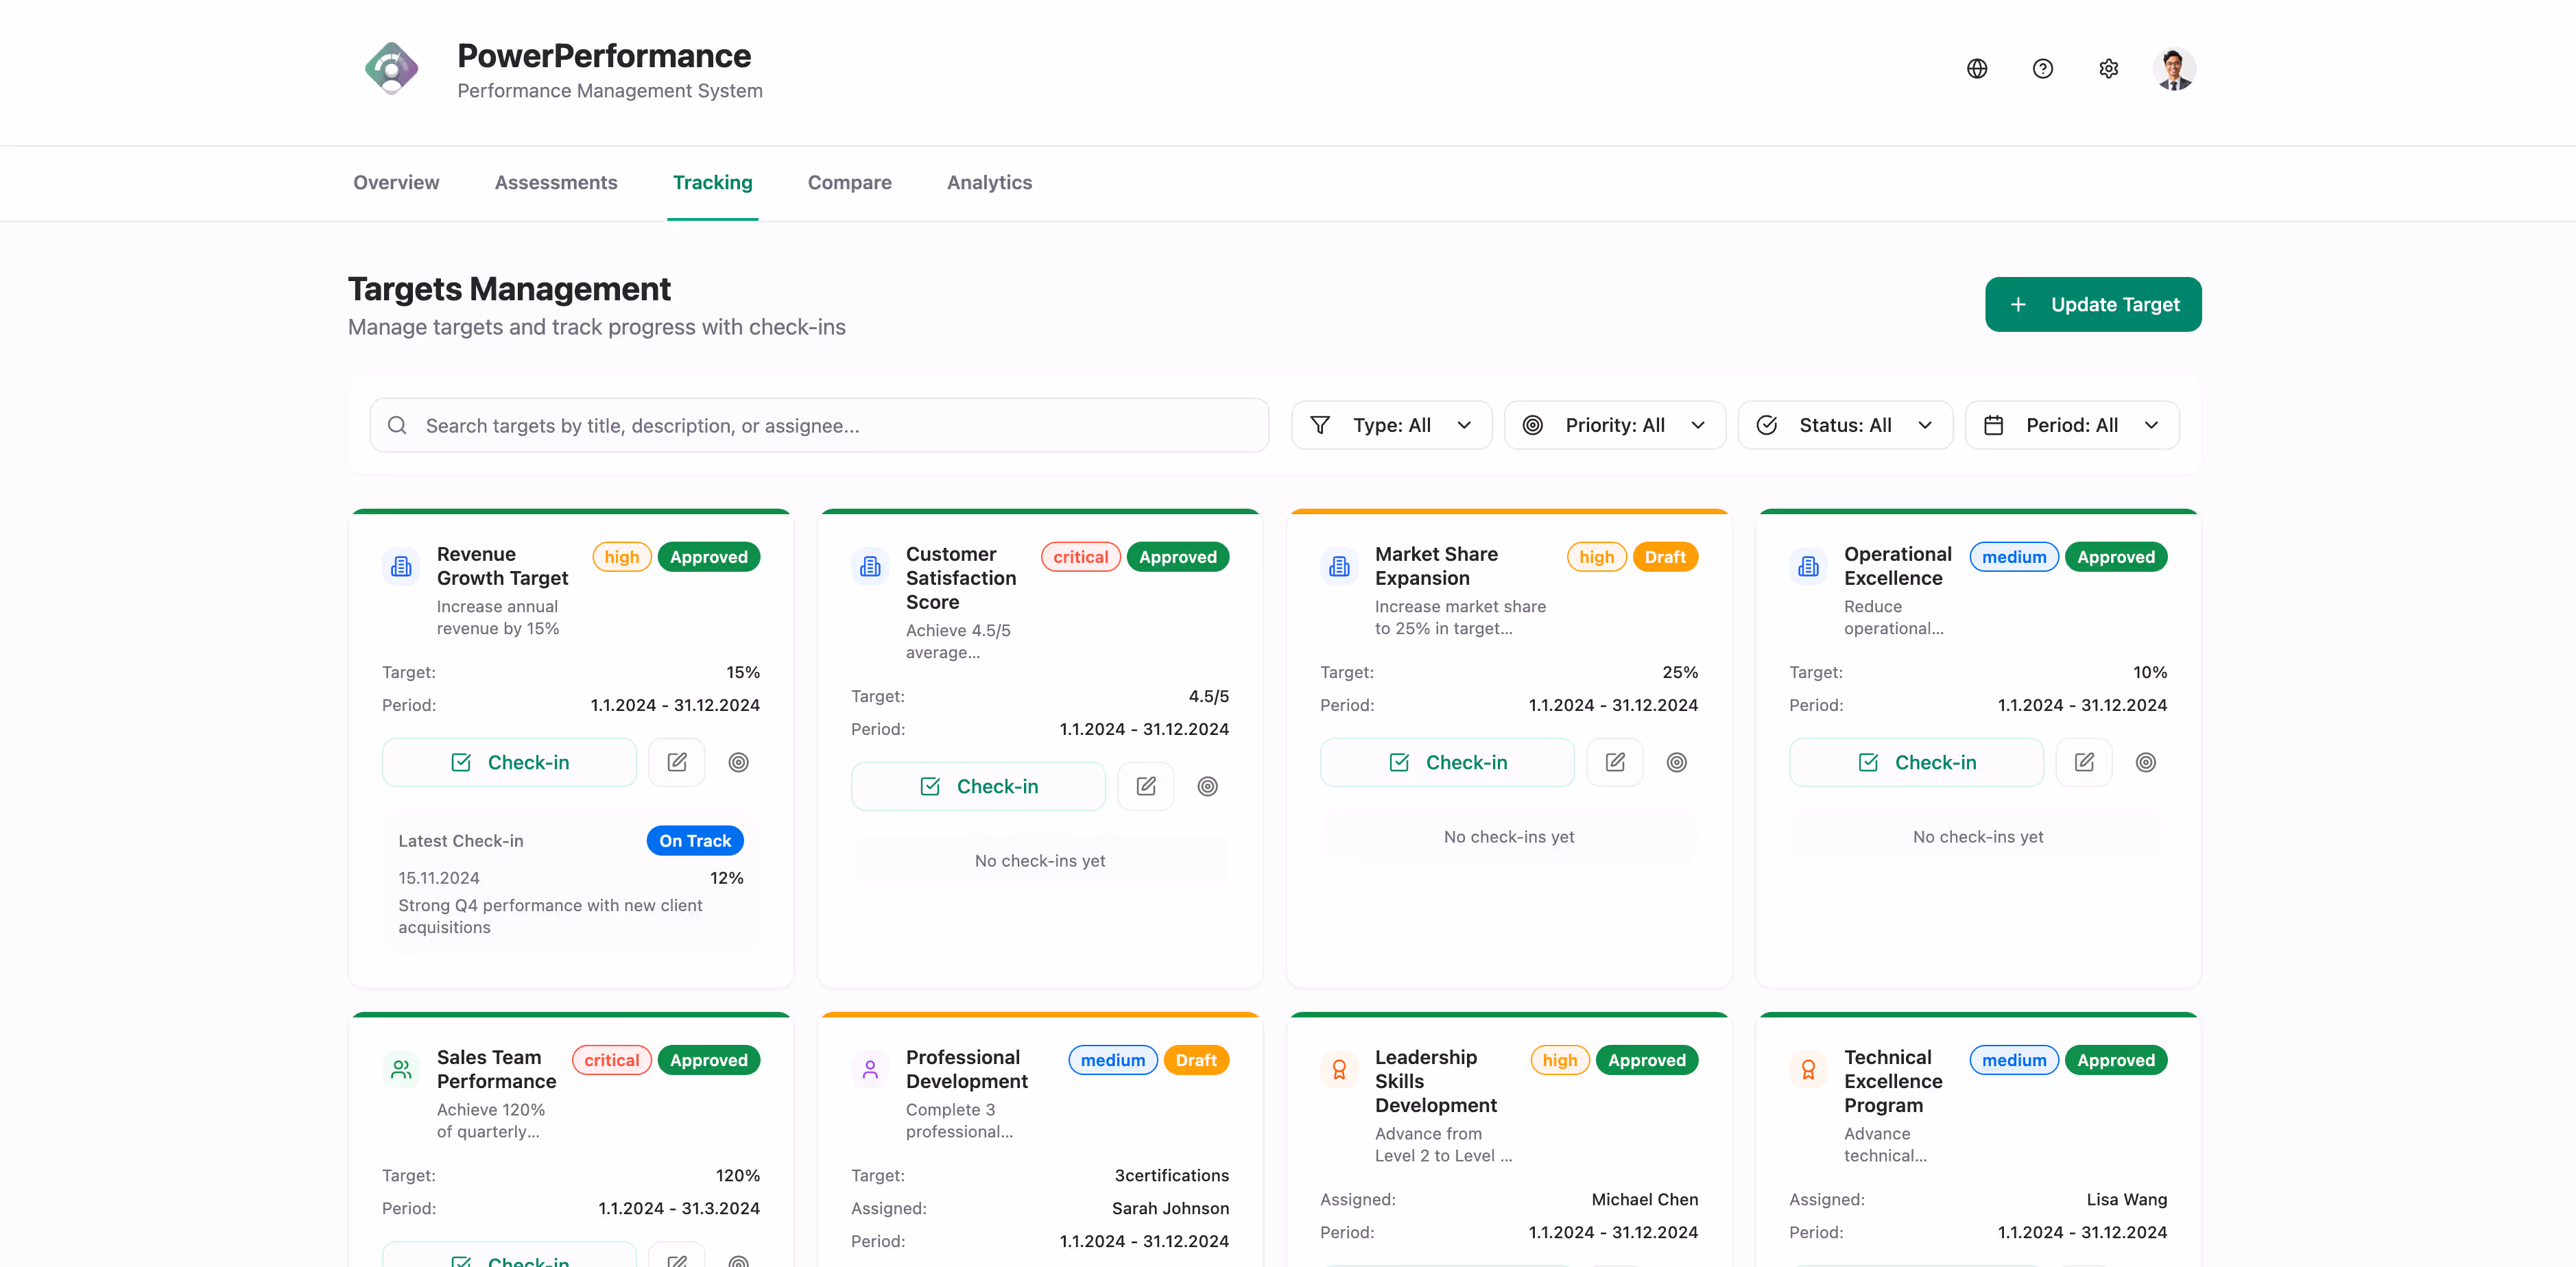Click the globe language icon

pyautogui.click(x=1976, y=69)
